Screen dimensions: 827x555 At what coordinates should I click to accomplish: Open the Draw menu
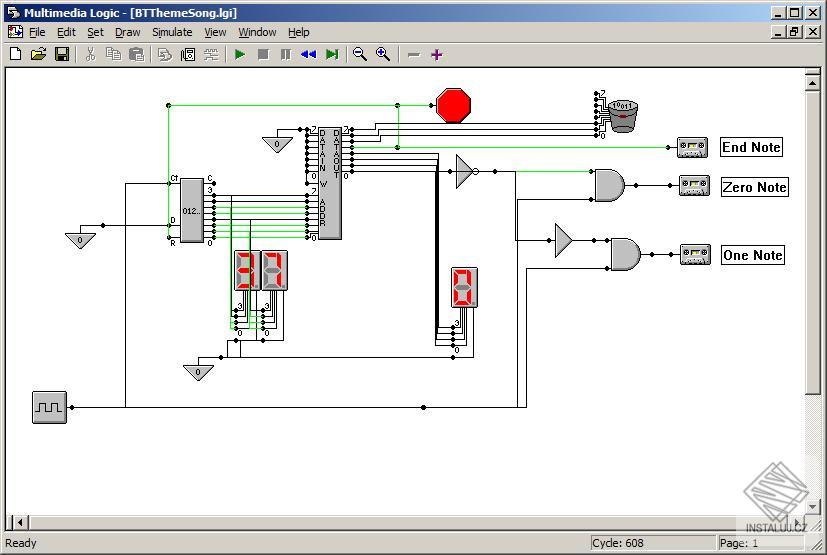pos(128,32)
